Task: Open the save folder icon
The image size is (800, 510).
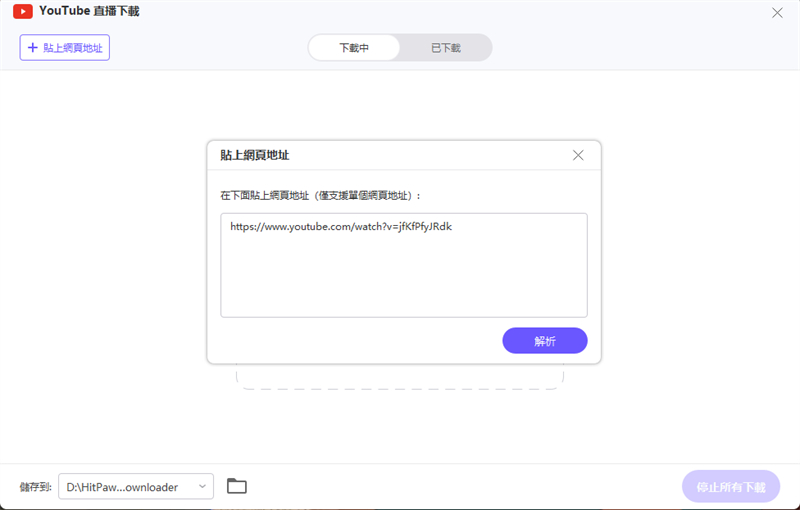Action: (x=237, y=486)
